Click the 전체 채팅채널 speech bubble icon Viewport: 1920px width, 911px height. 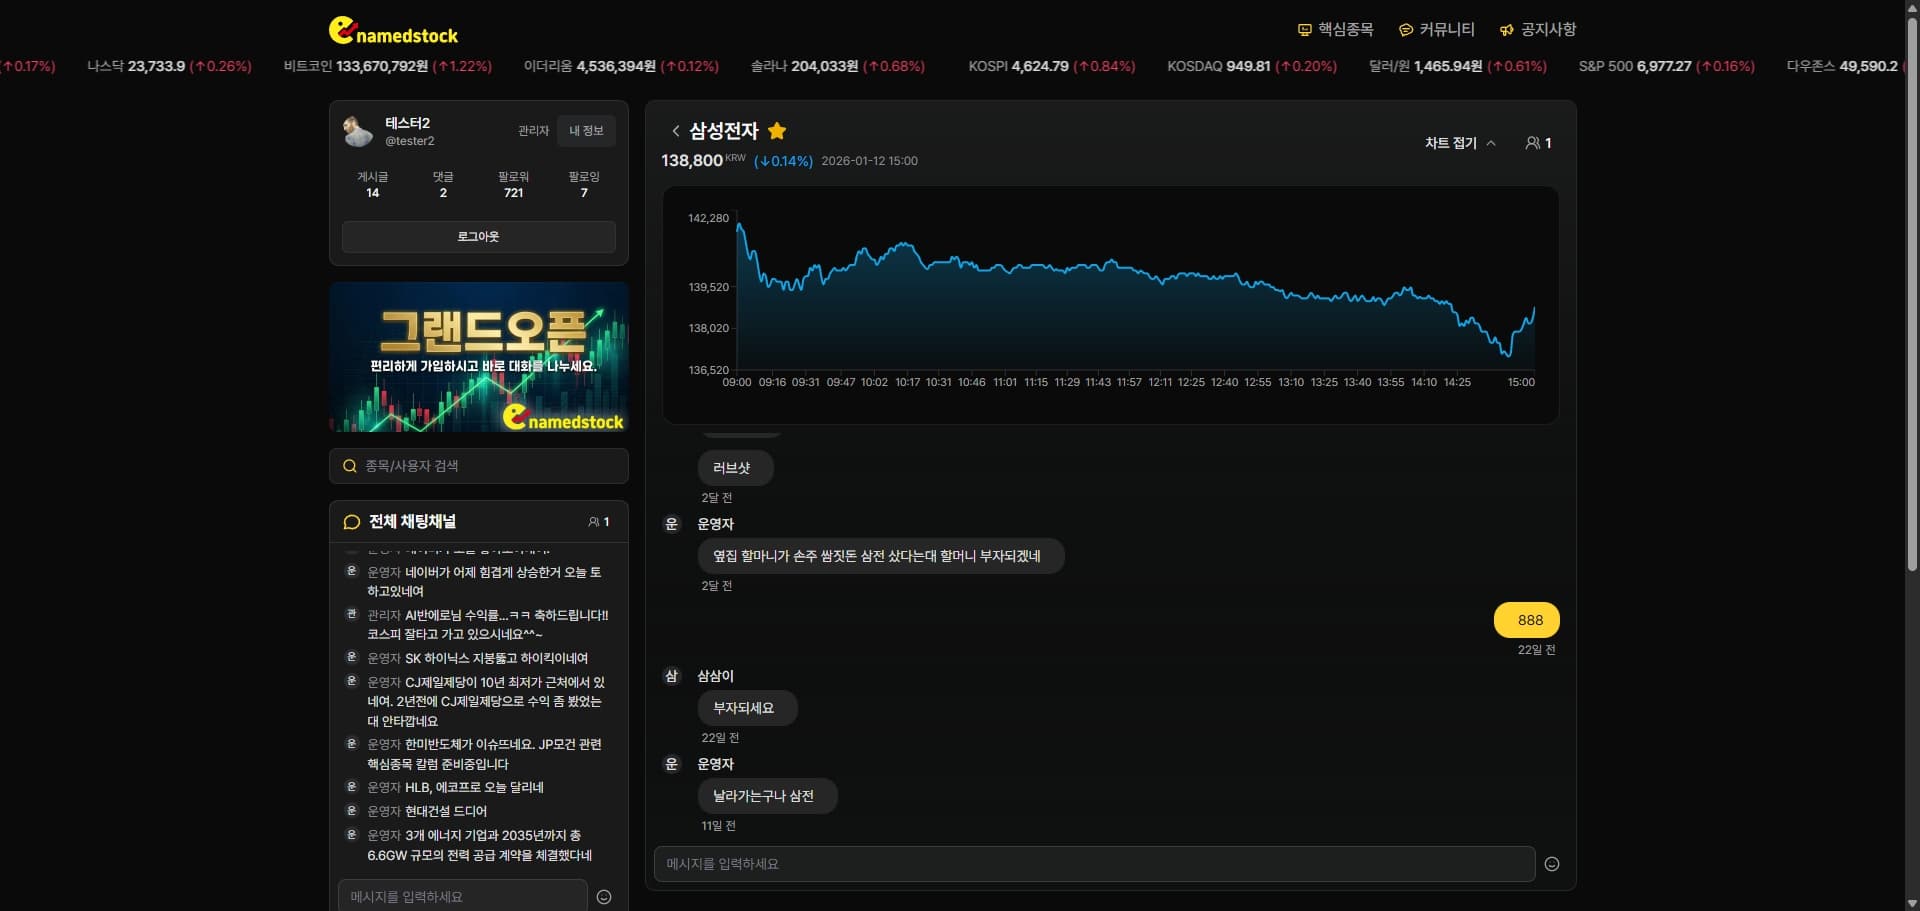[x=351, y=522]
